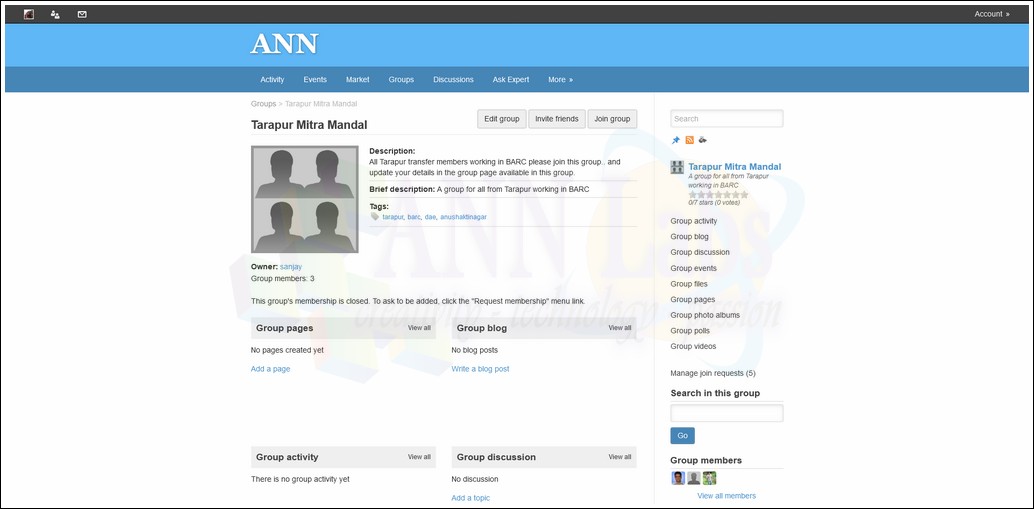1034x509 pixels.
Task: Open the 'Write a blog post' link
Action: pyautogui.click(x=480, y=369)
